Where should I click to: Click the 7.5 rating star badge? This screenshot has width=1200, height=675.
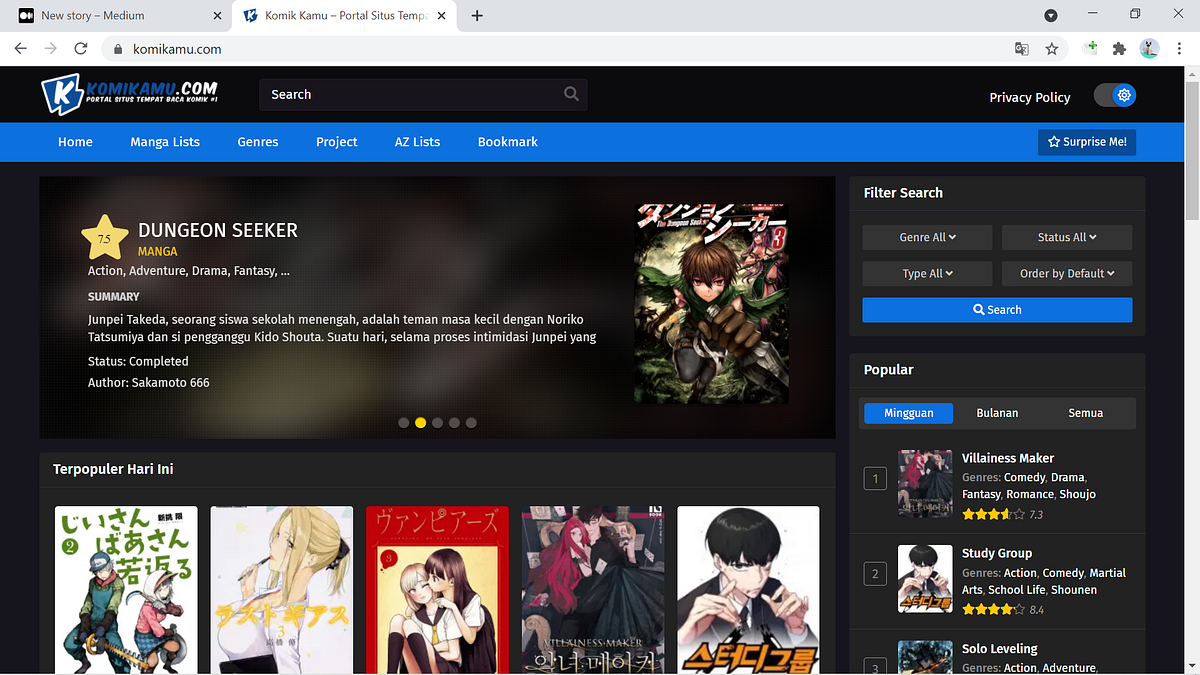(105, 238)
